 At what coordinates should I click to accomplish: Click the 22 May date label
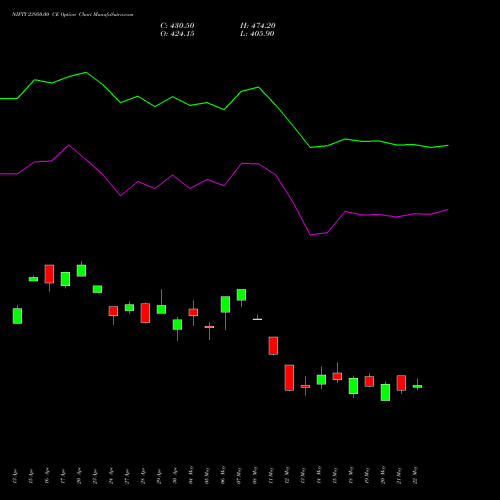pos(415,475)
